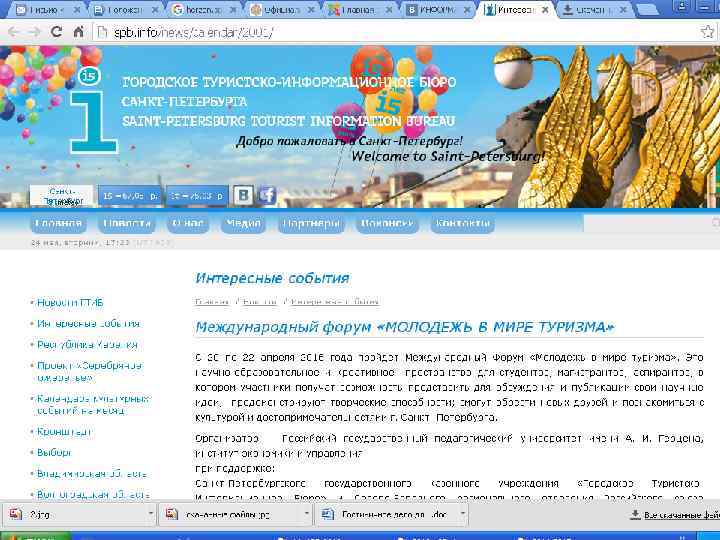Open sidebar link 'Республика Хакасия'

pos(87,345)
